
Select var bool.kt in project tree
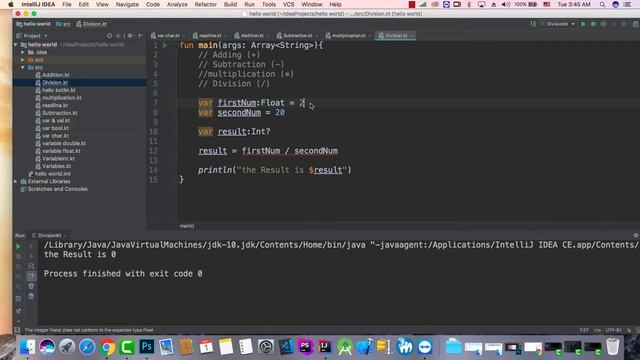[55, 128]
